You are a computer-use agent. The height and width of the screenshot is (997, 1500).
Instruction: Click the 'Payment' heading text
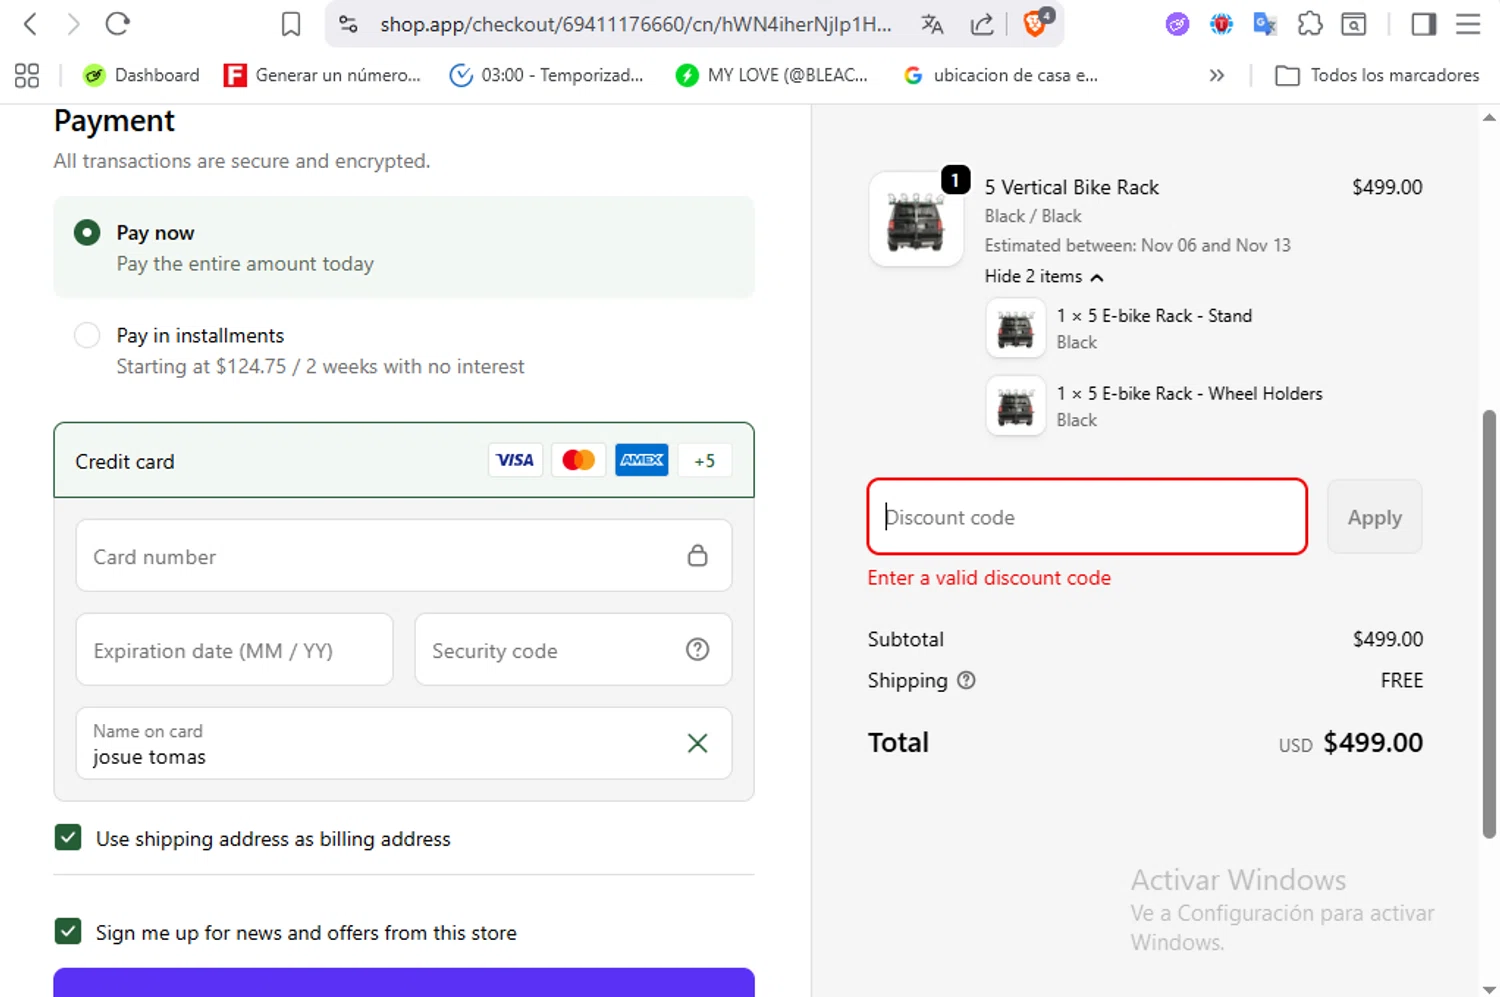tap(114, 121)
